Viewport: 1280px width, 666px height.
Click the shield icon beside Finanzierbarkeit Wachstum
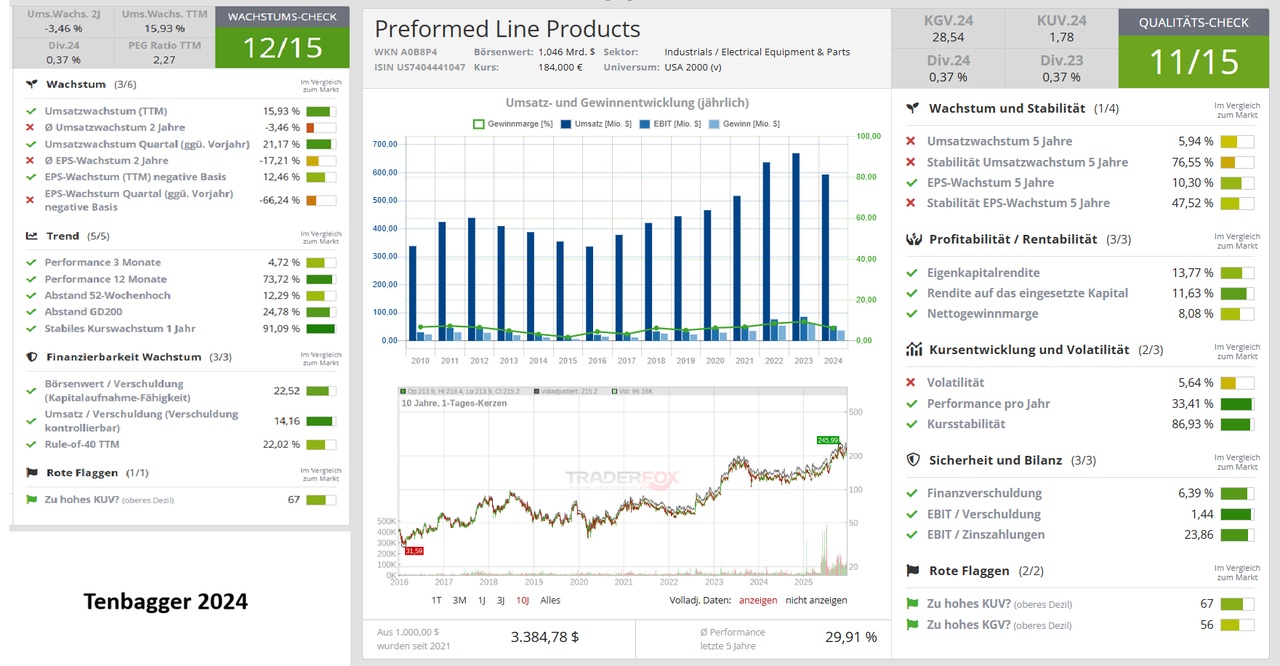[32, 357]
